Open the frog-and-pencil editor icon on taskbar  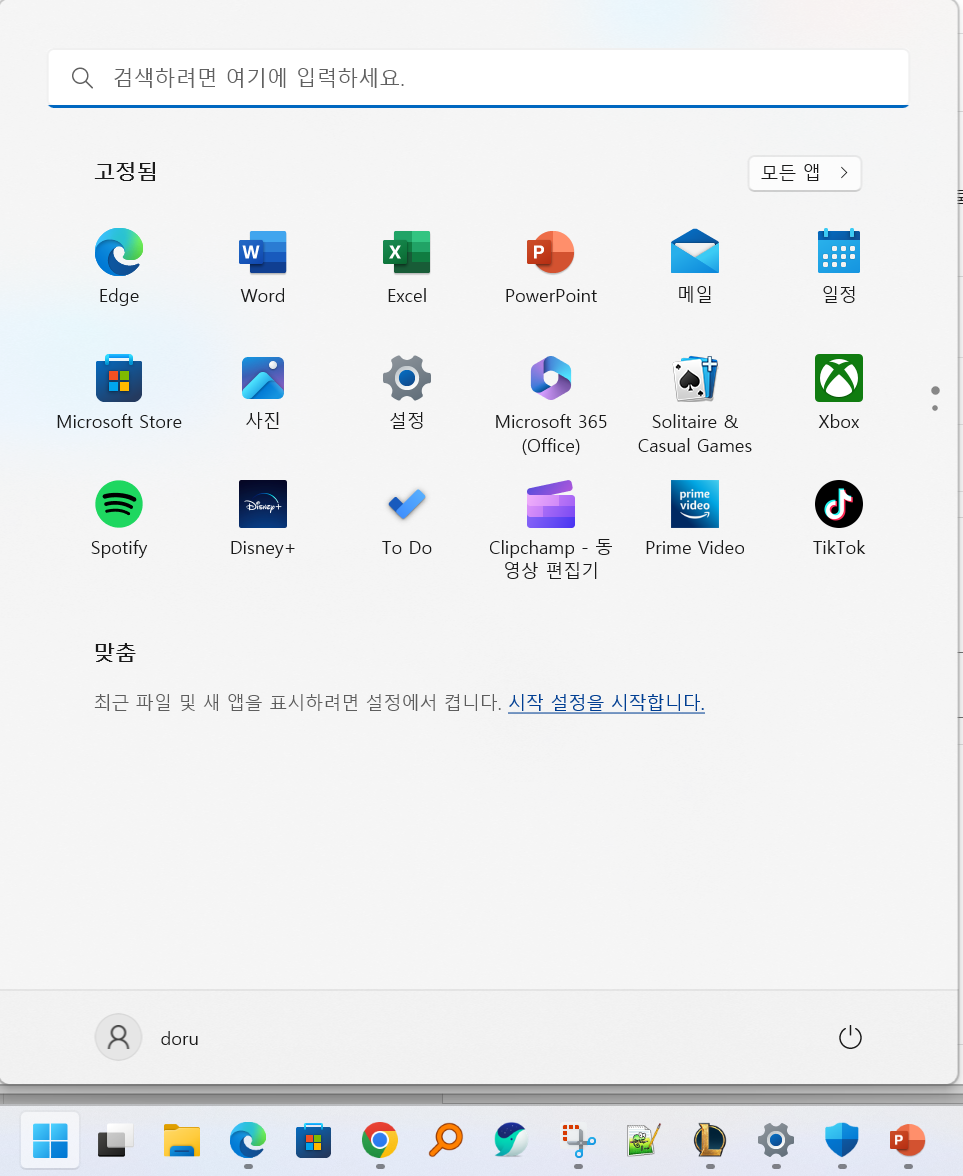pyautogui.click(x=644, y=1141)
